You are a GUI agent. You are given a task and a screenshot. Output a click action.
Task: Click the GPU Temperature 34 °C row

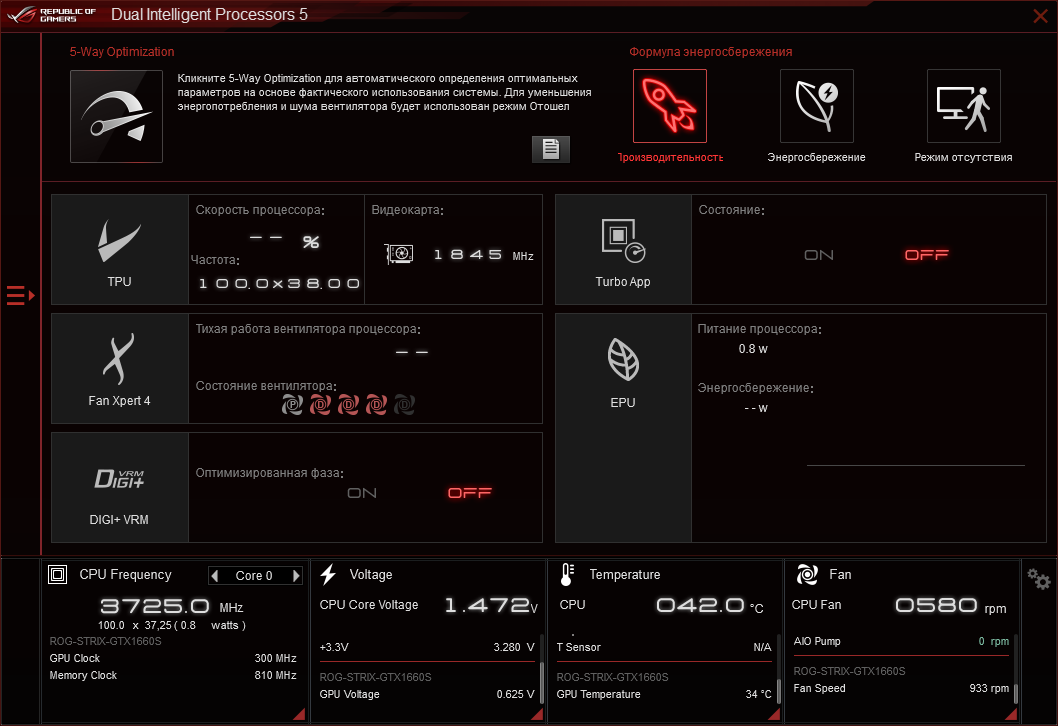point(664,694)
